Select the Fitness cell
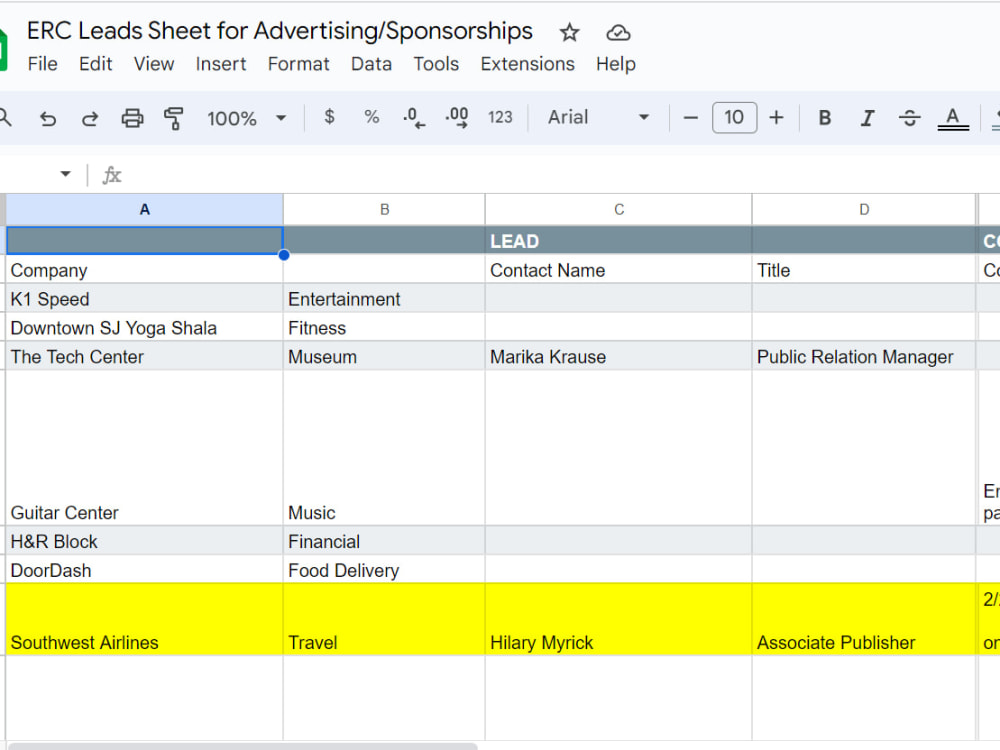 [384, 327]
